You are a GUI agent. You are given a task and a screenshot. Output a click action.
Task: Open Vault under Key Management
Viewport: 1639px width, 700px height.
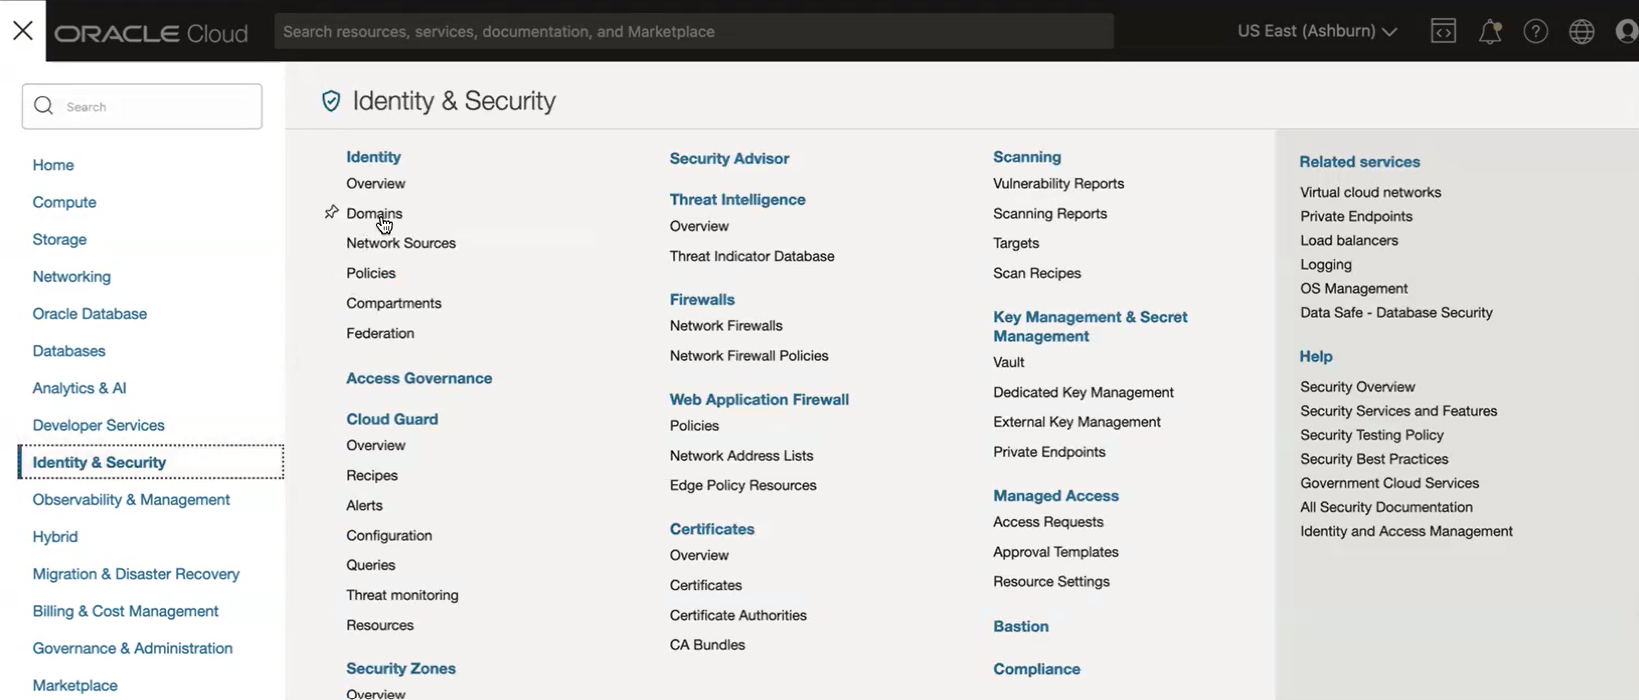pos(1008,362)
